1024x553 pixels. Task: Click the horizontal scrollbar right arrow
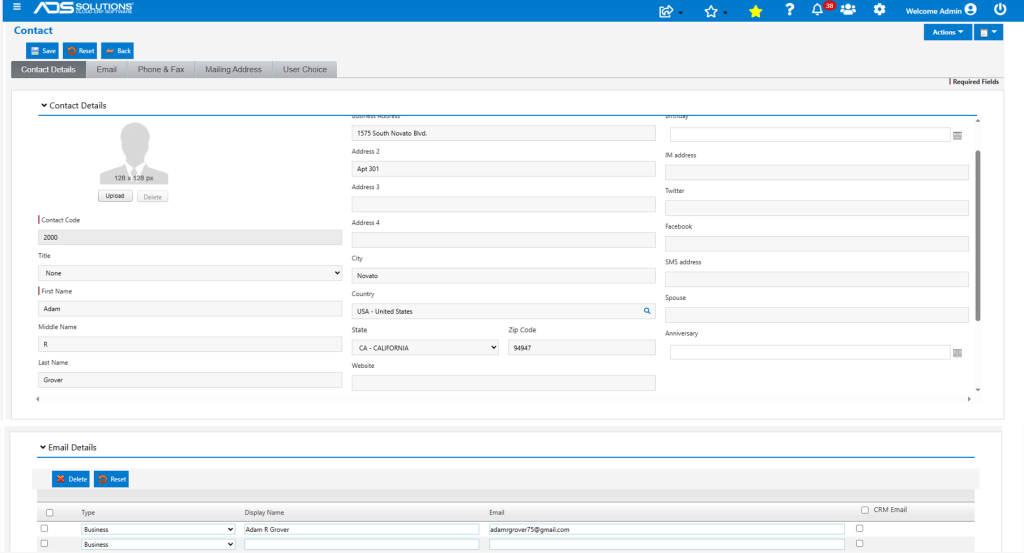(969, 399)
